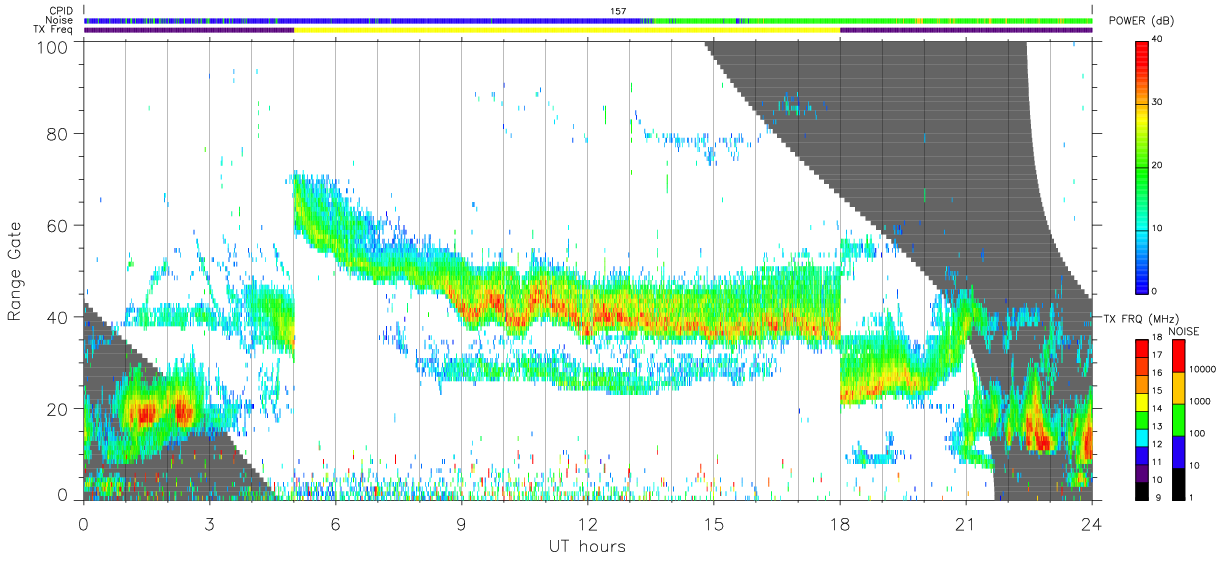This screenshot has width=1228, height=567.
Task: Click the power scale label 30
Action: click(x=1158, y=103)
